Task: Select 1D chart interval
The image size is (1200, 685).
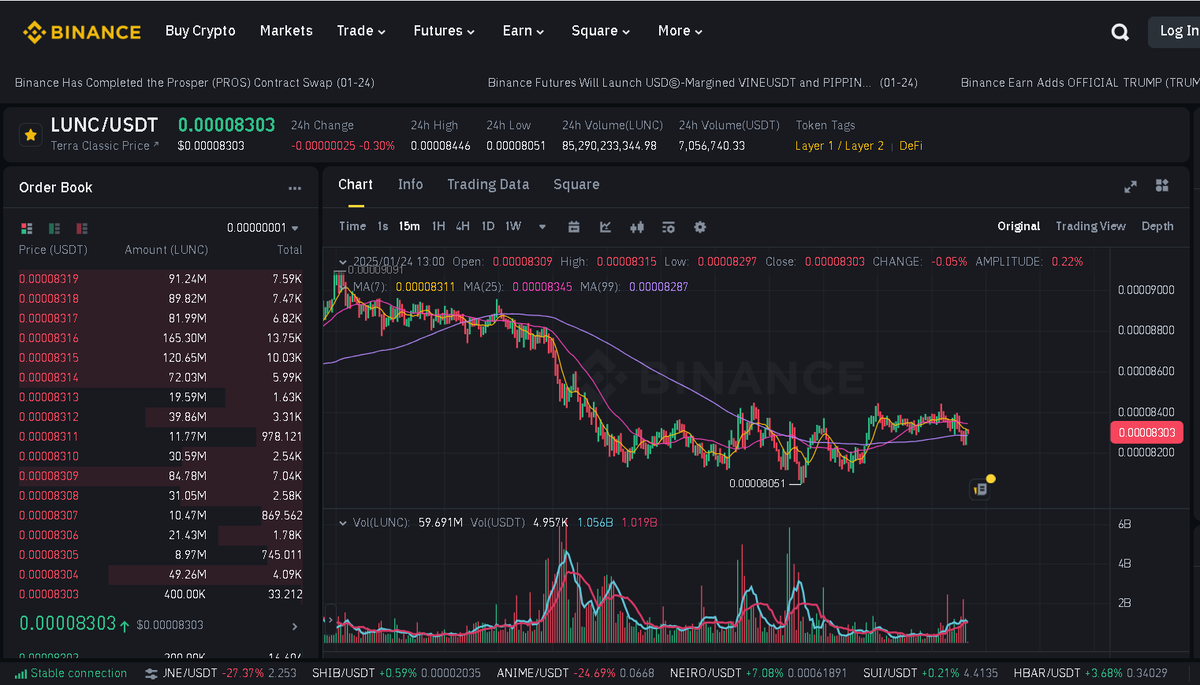Action: tap(488, 226)
